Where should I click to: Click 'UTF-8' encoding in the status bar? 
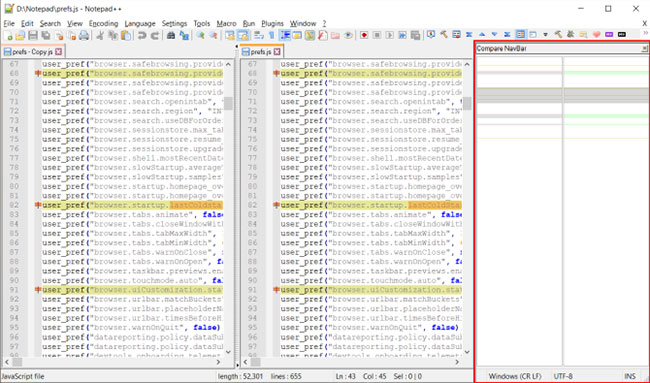click(x=563, y=376)
